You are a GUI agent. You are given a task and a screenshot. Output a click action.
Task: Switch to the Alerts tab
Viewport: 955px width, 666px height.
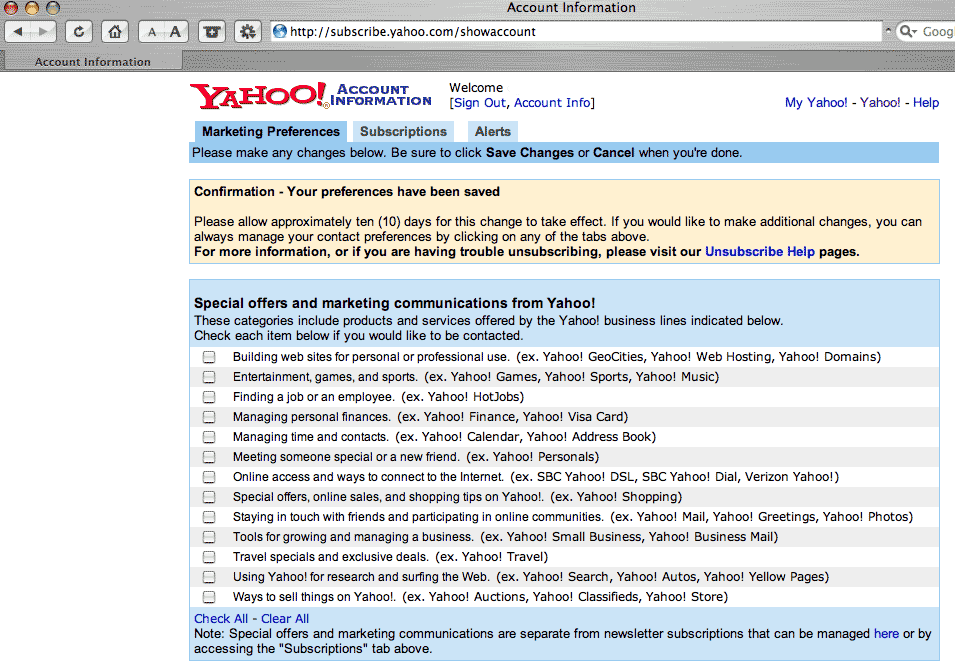click(x=493, y=132)
